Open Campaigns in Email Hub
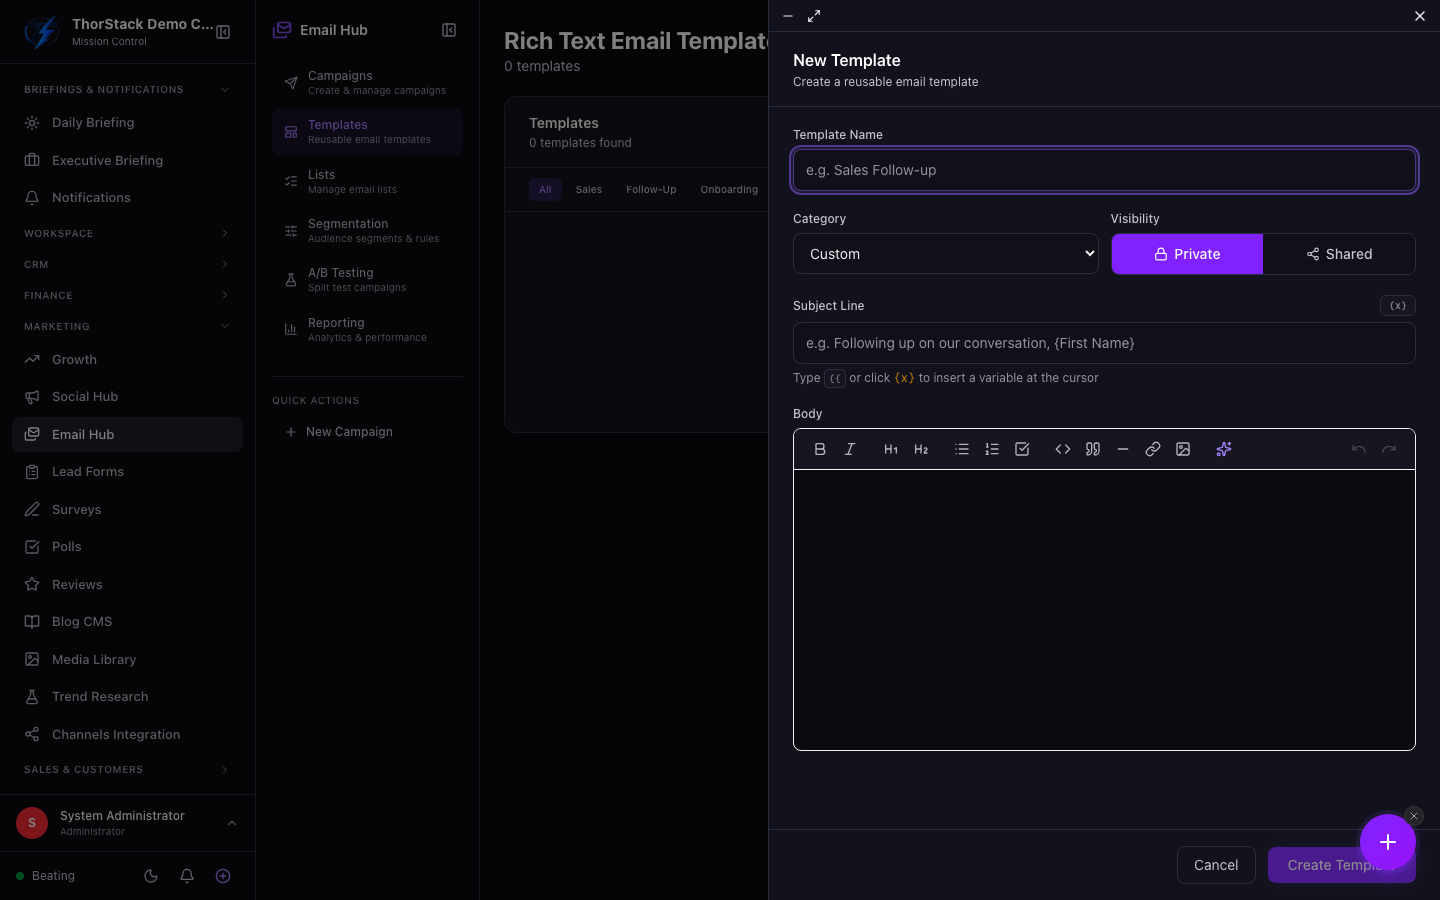The image size is (1440, 900). tap(367, 83)
